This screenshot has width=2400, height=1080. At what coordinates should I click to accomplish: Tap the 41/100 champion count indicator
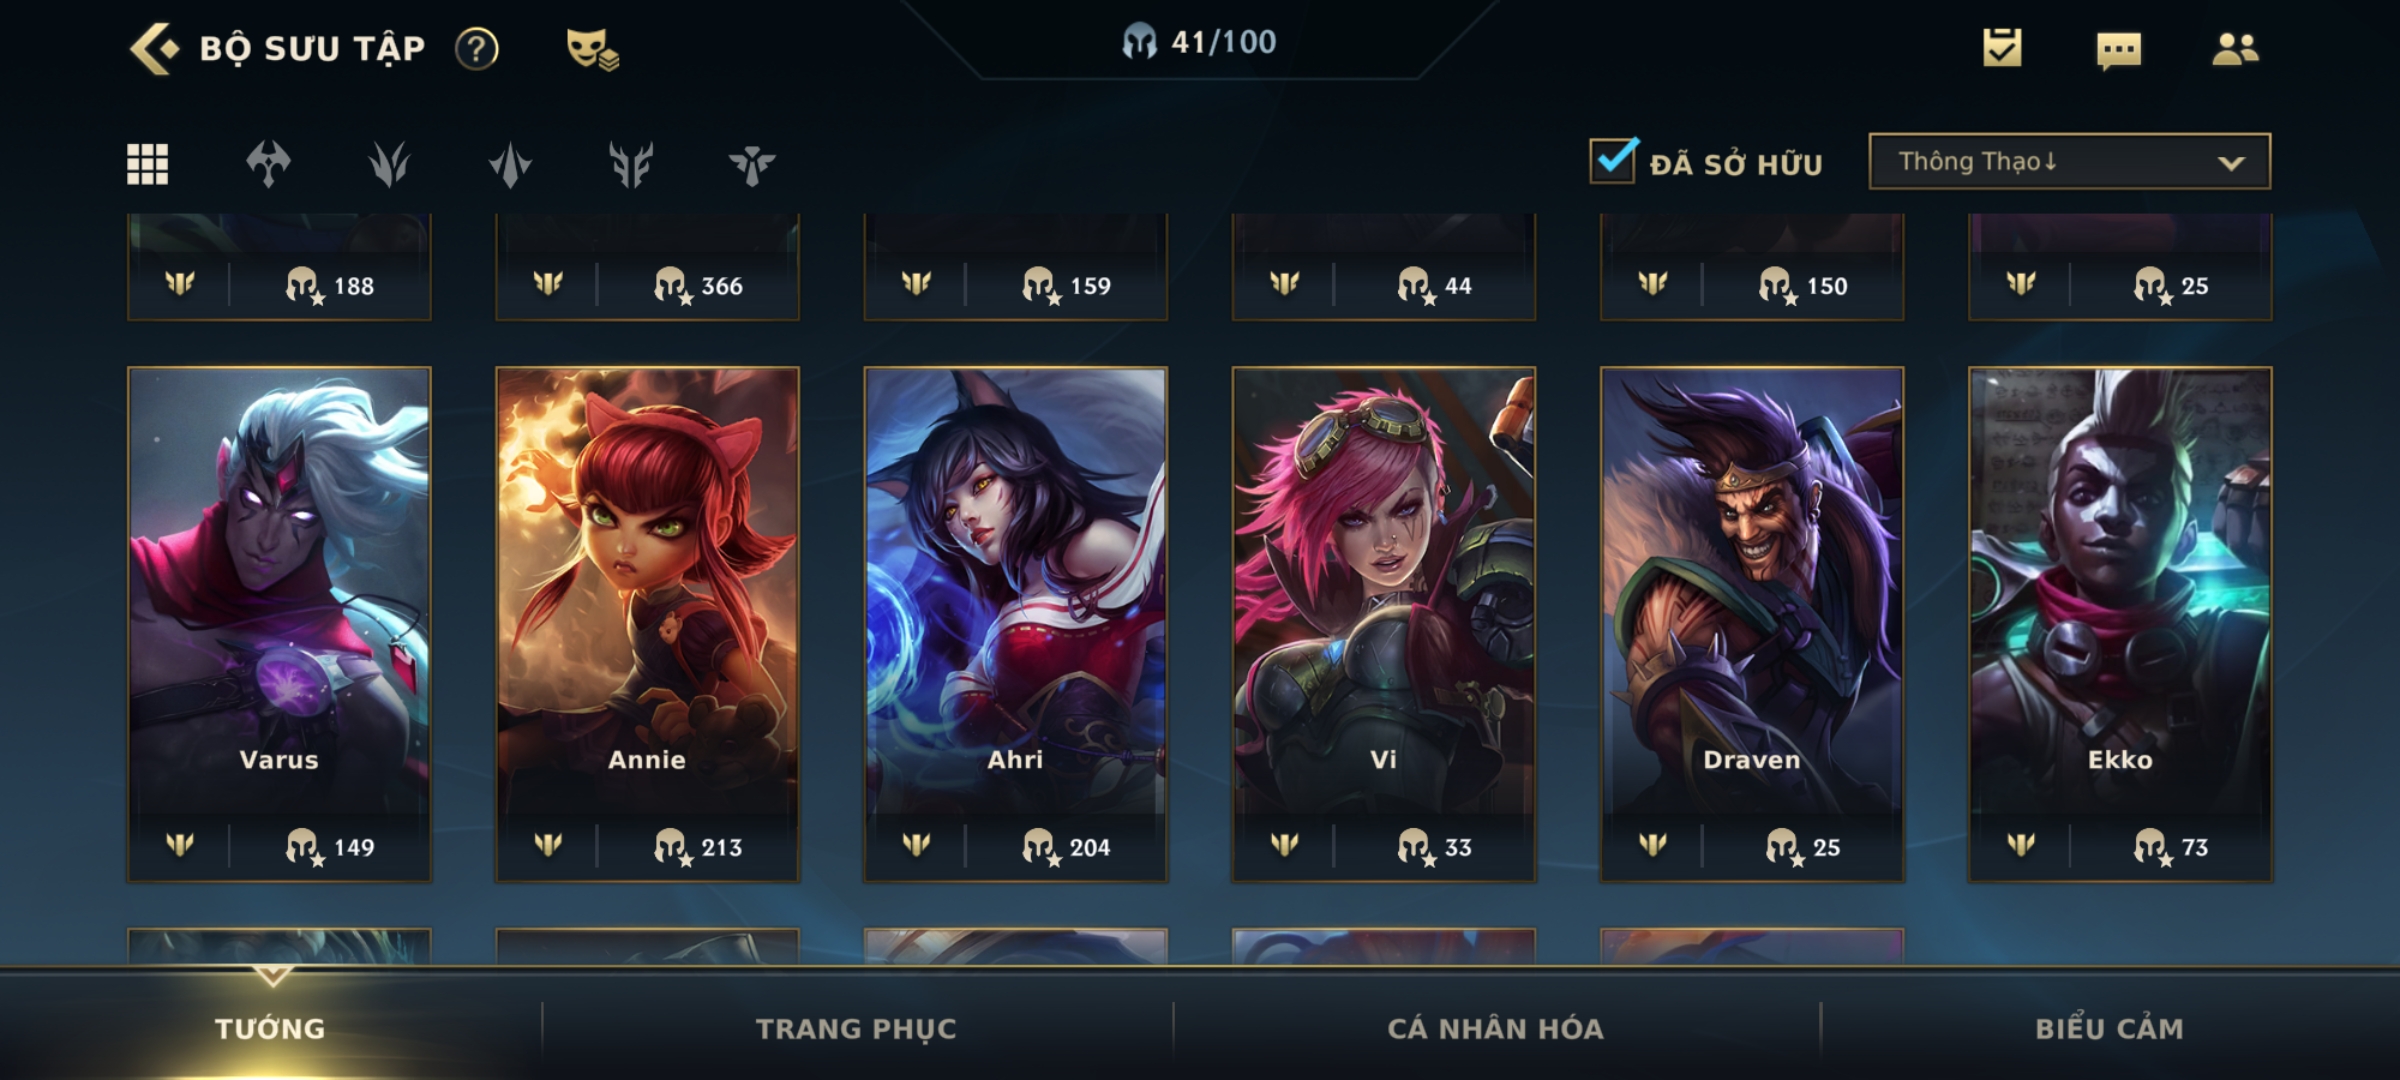pyautogui.click(x=1199, y=42)
